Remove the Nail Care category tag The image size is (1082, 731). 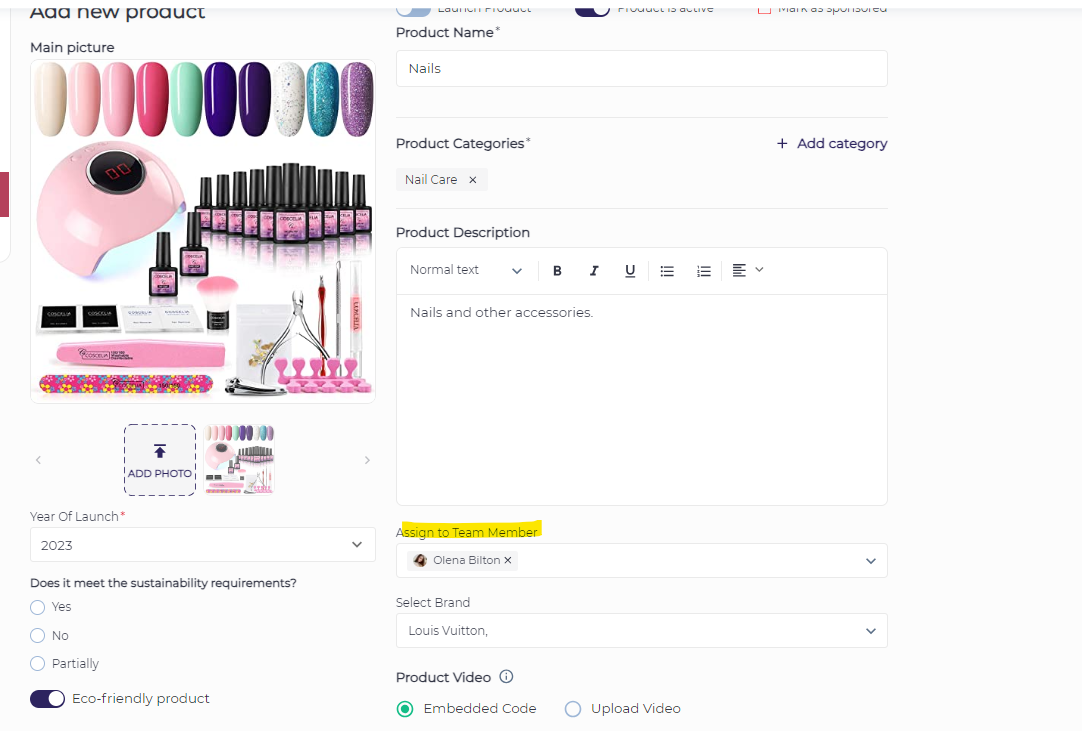coord(473,180)
